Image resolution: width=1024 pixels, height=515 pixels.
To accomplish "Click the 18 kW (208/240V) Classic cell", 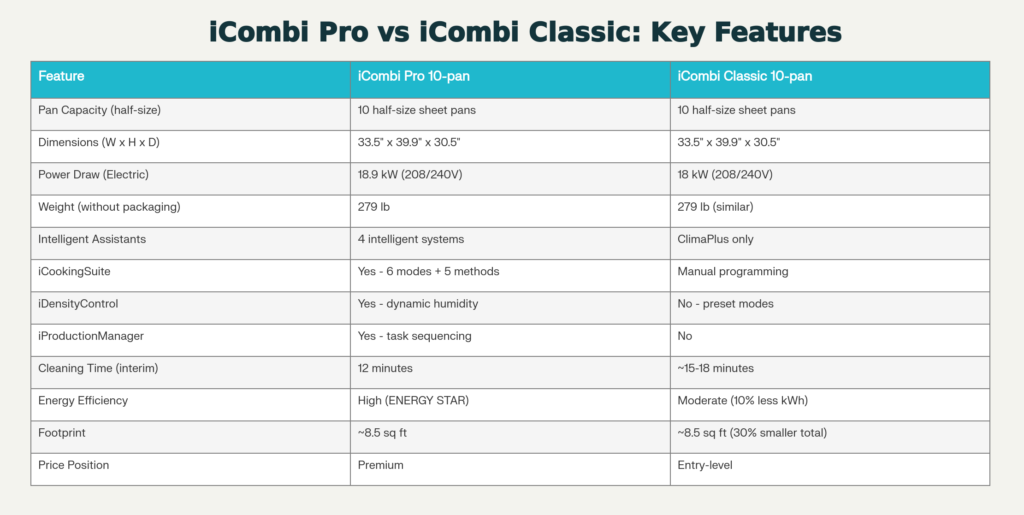I will click(725, 175).
